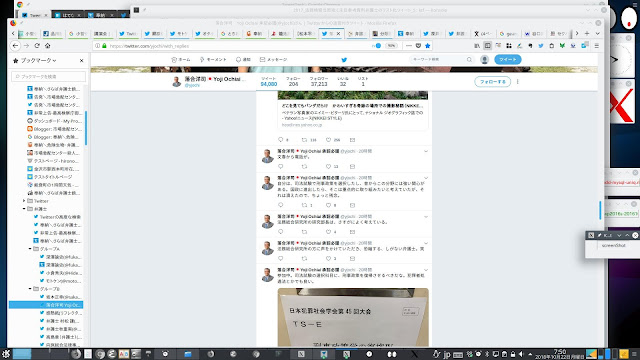Reply to the tweet with 116 retweets
This screenshot has height=360, width=640.
(x=280, y=140)
